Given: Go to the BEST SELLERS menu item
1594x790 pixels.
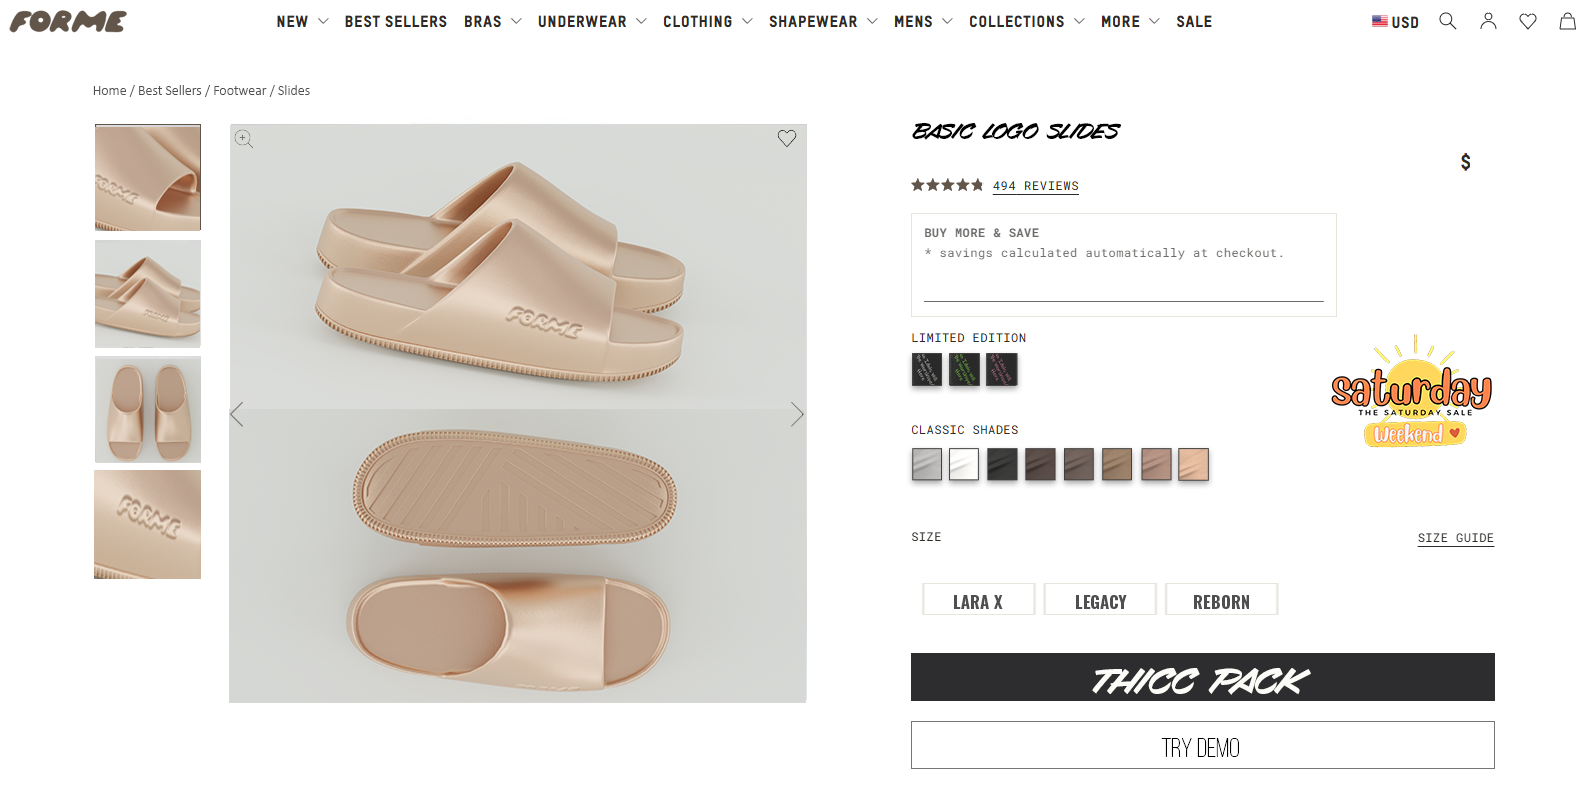Looking at the screenshot, I should [x=396, y=21].
